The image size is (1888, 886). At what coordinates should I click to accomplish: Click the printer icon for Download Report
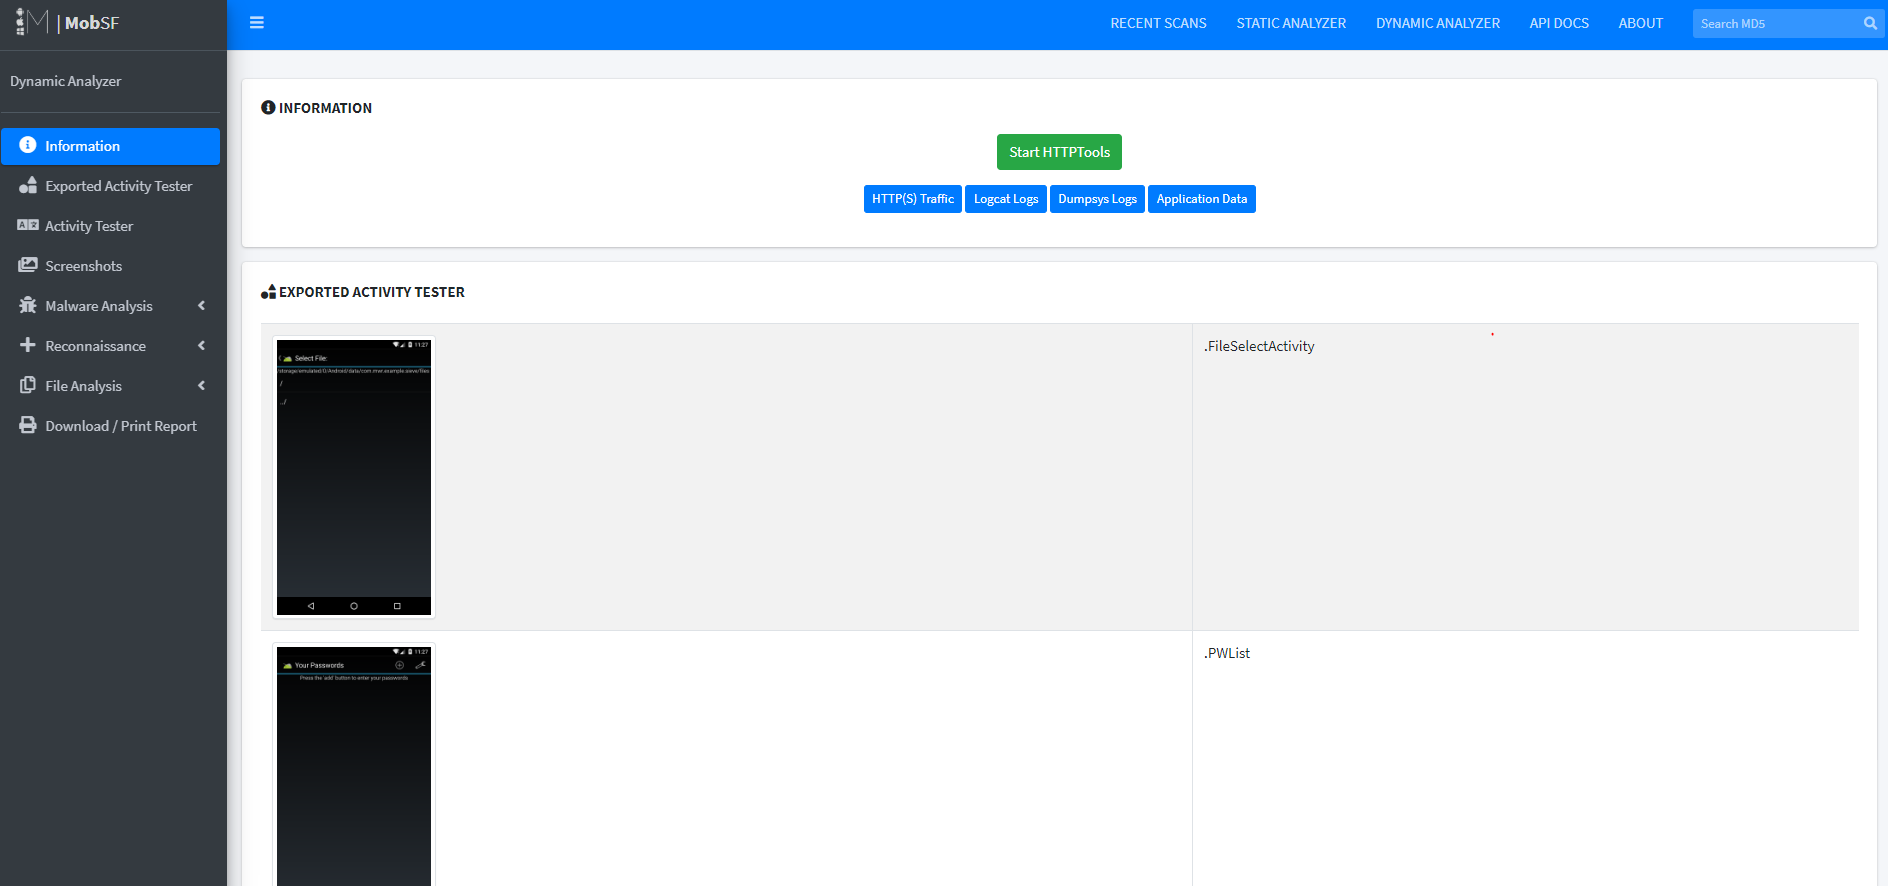click(x=28, y=426)
